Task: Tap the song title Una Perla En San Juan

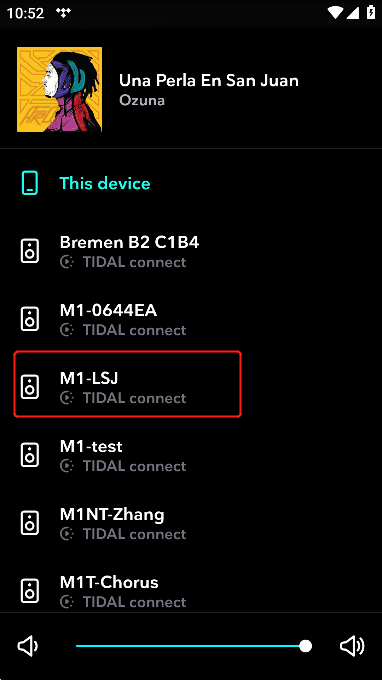Action: pos(209,80)
